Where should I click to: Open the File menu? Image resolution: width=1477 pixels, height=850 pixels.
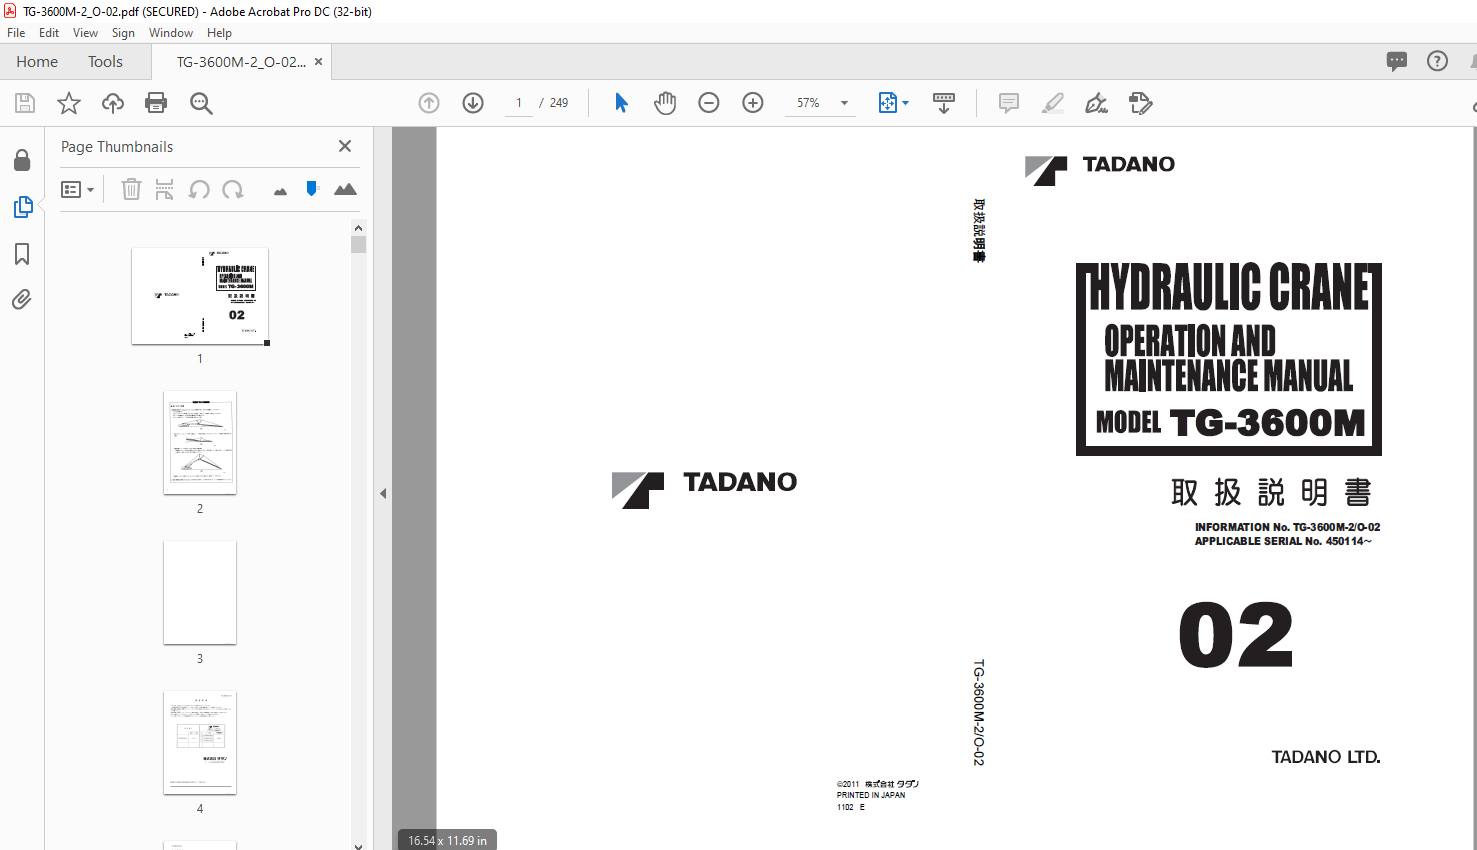[16, 33]
